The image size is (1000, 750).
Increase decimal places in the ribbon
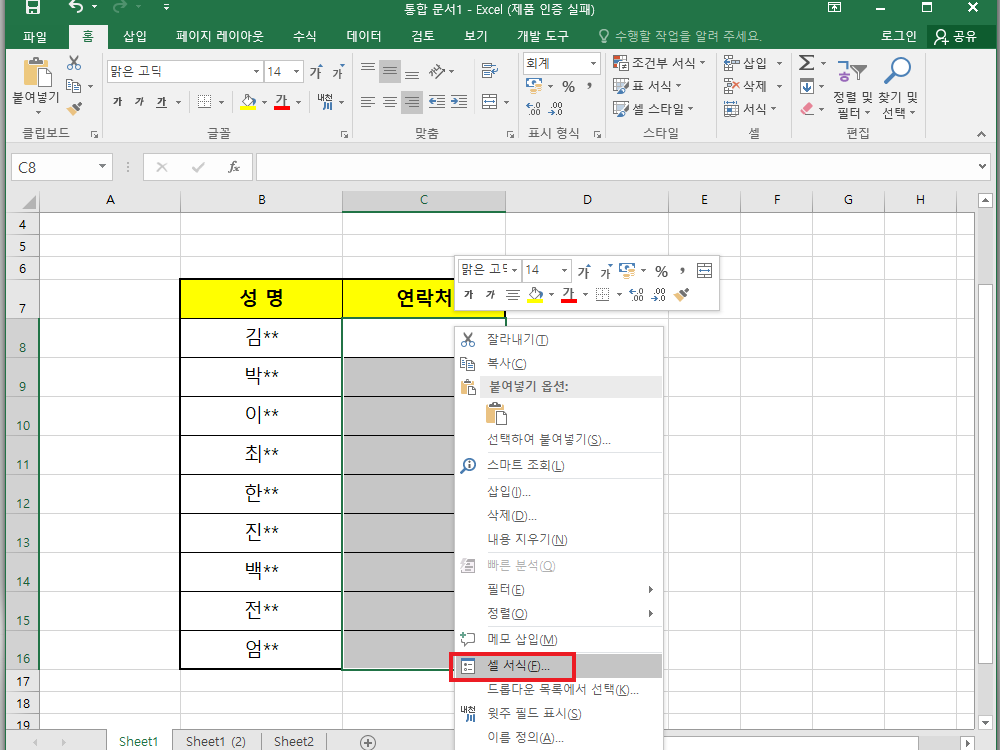pyautogui.click(x=534, y=109)
